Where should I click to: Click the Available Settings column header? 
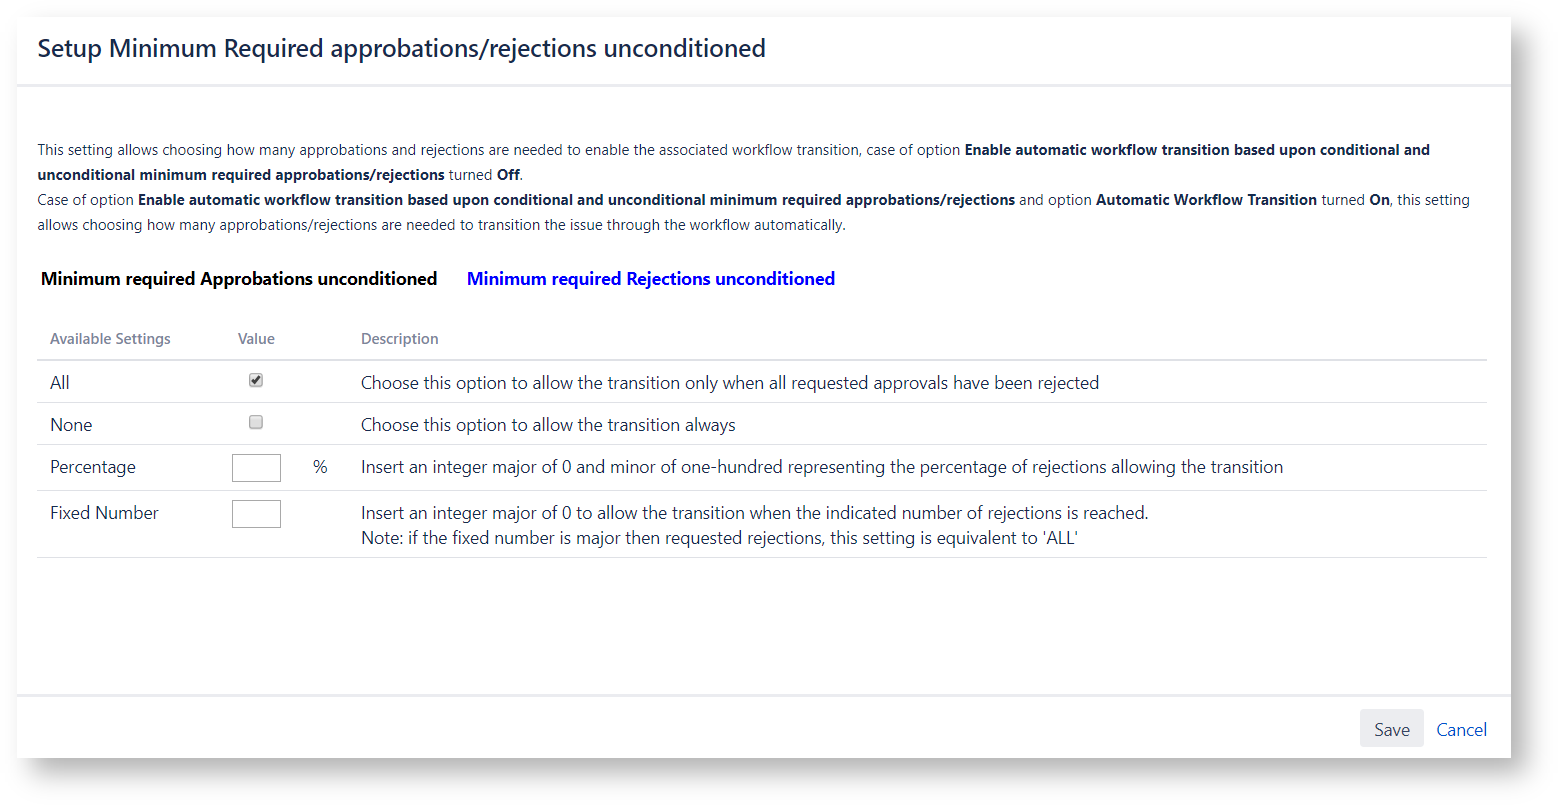coord(110,339)
